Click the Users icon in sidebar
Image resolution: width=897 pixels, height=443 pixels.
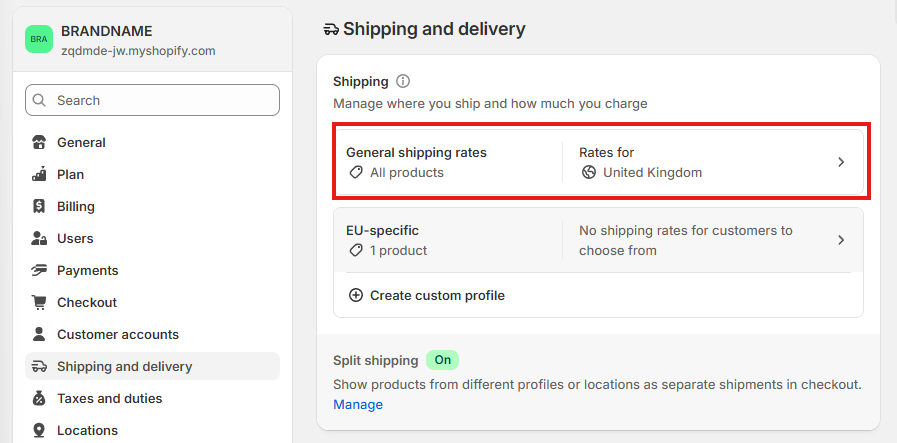[39, 239]
